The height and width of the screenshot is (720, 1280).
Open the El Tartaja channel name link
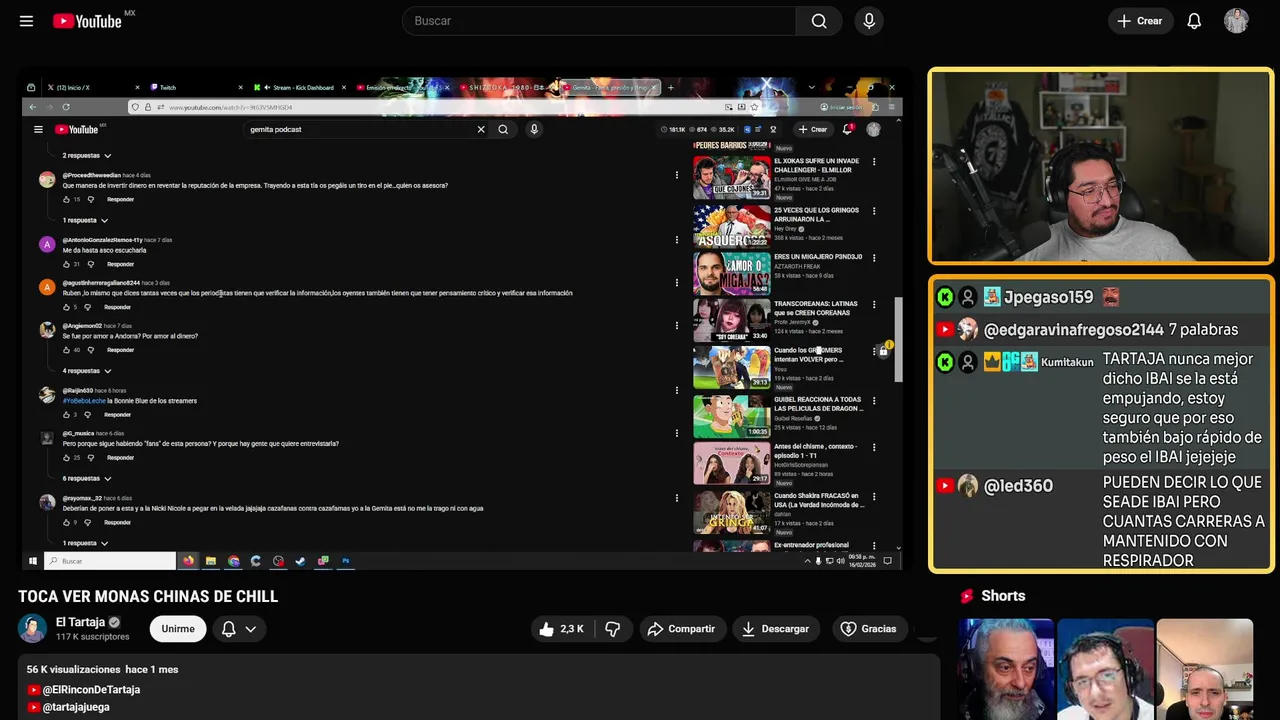(x=80, y=622)
